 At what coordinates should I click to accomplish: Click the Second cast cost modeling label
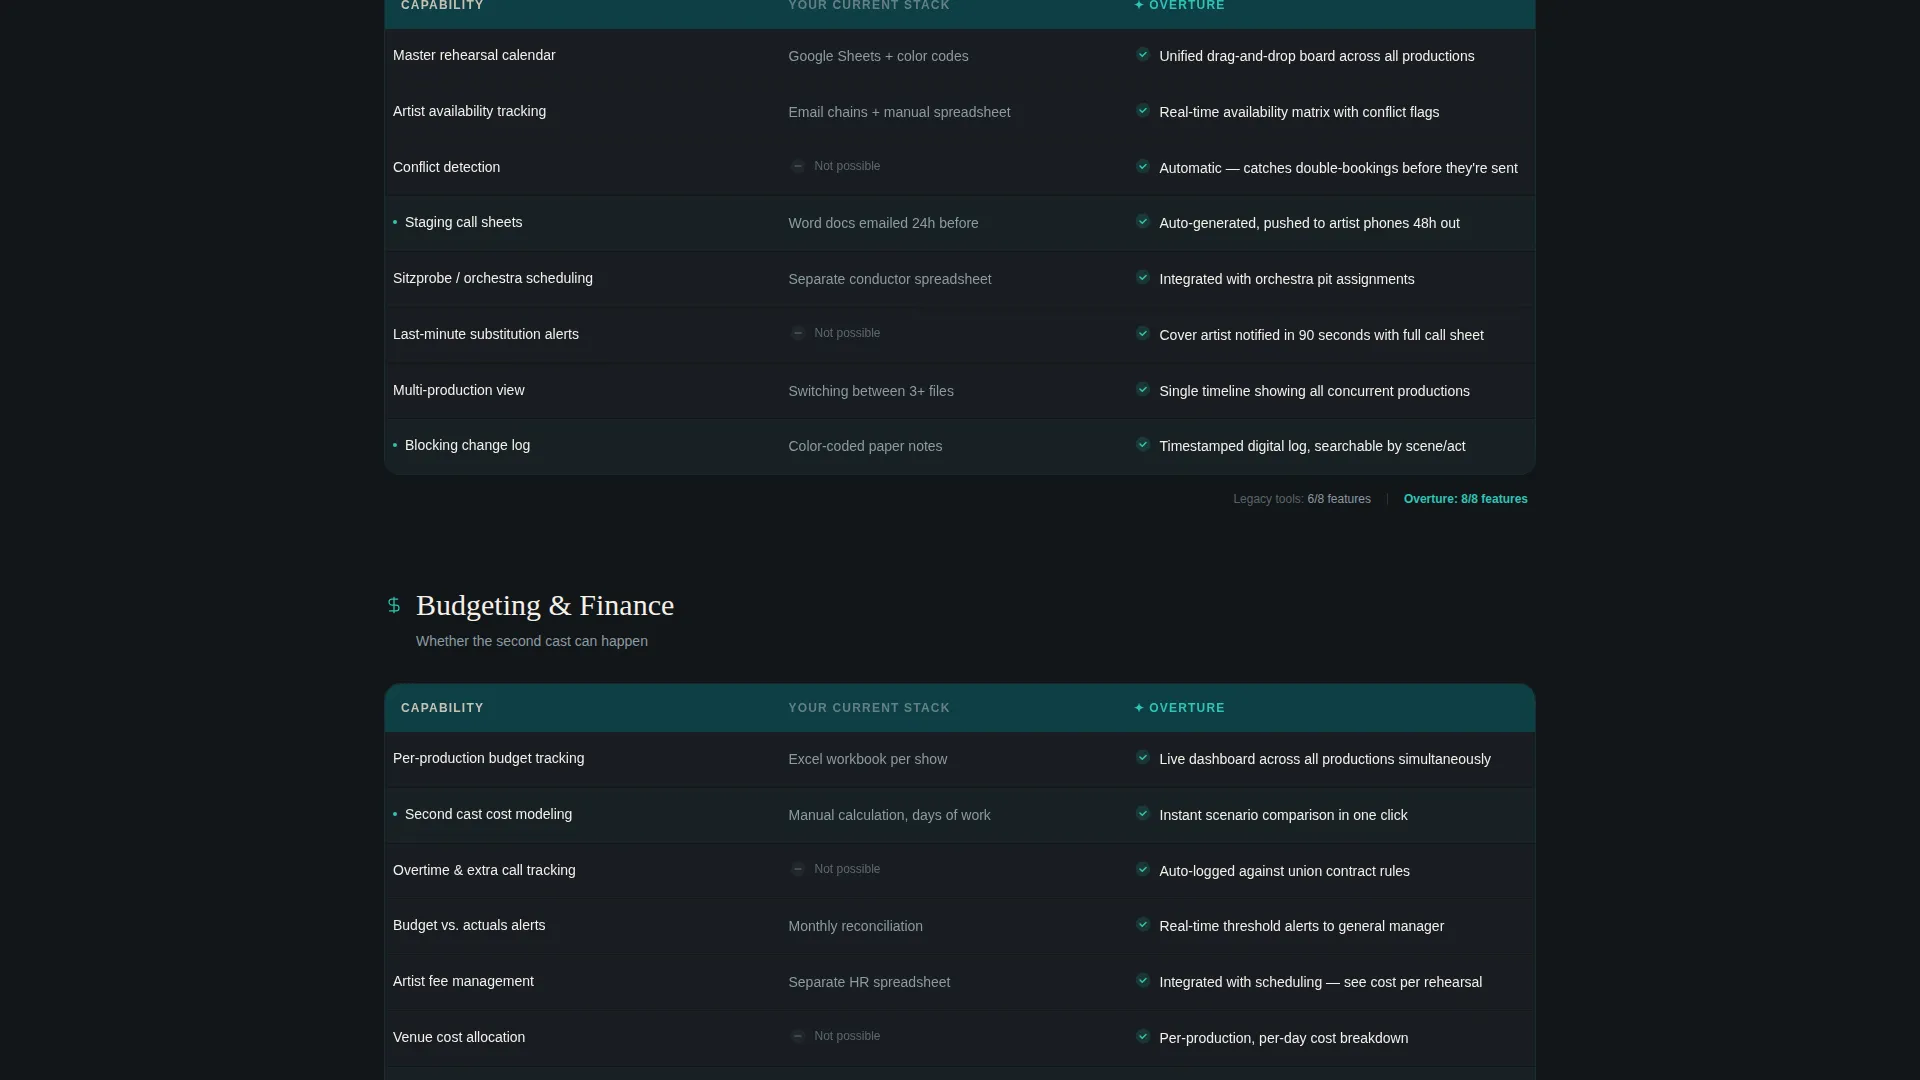(x=488, y=814)
